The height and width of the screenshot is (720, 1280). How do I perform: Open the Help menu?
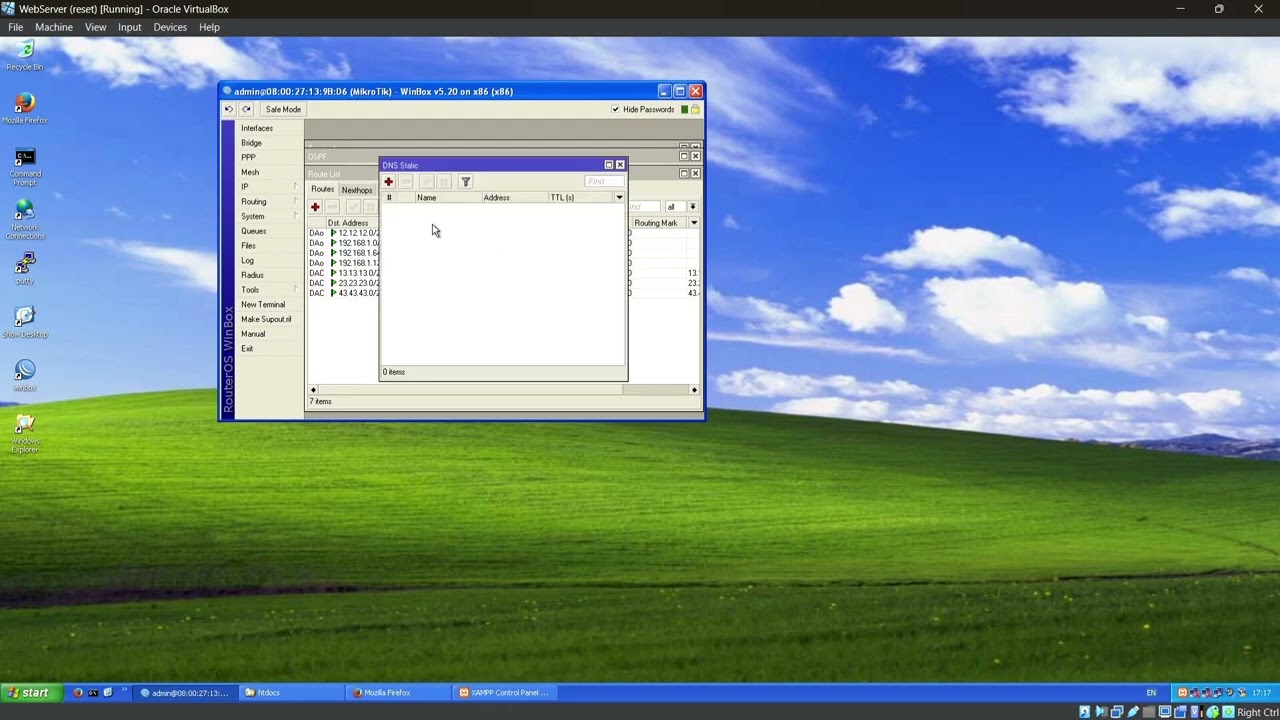pos(209,27)
